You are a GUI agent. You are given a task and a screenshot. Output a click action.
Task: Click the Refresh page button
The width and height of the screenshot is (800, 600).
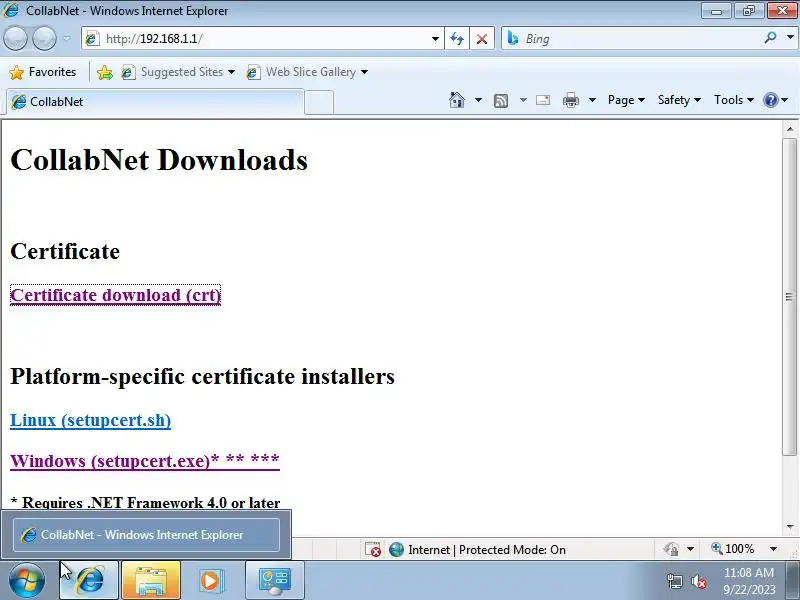click(x=457, y=39)
